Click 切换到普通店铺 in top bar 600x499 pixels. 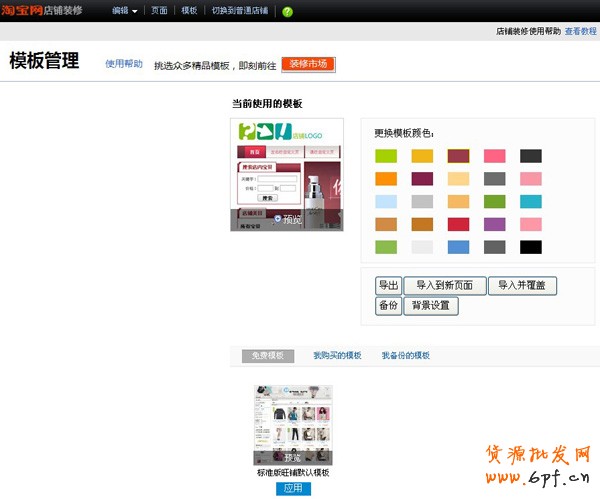(x=240, y=11)
